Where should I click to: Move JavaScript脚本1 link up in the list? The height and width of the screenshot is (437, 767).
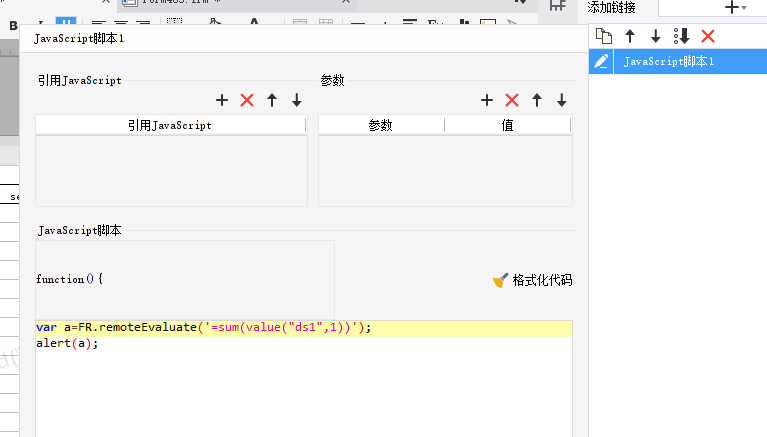tap(630, 36)
